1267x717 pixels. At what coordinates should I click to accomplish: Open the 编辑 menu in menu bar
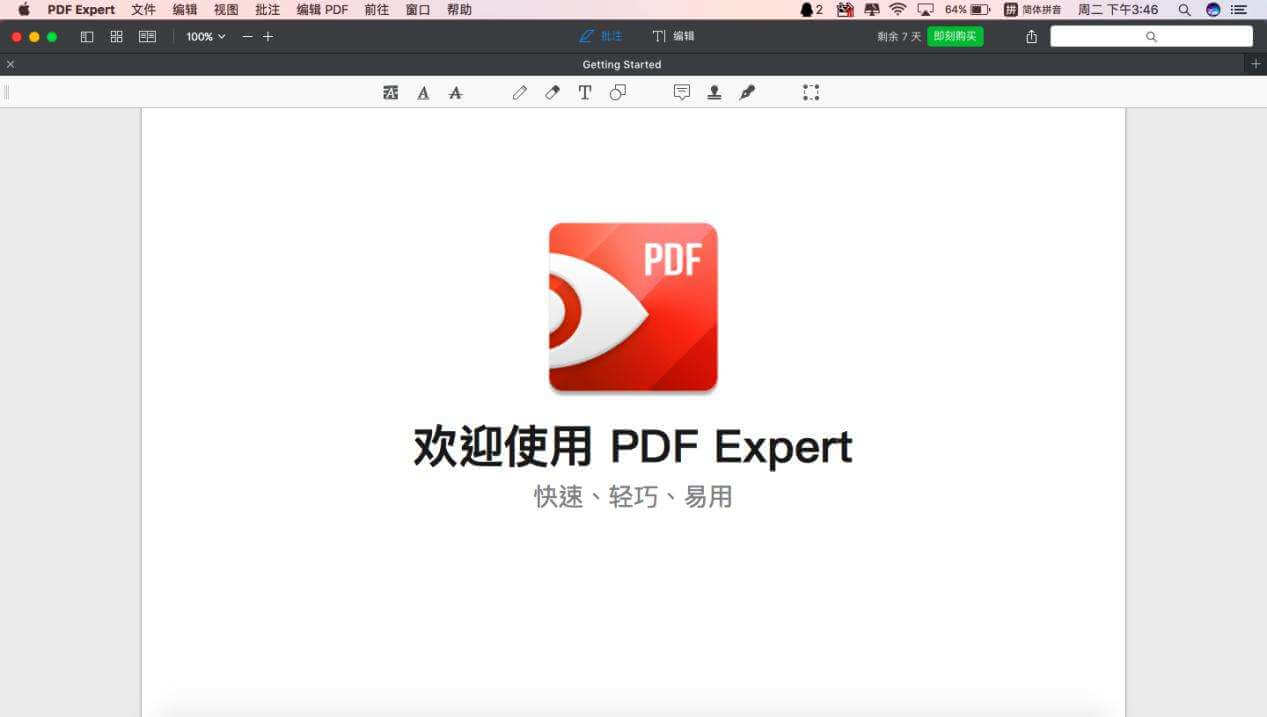point(185,9)
